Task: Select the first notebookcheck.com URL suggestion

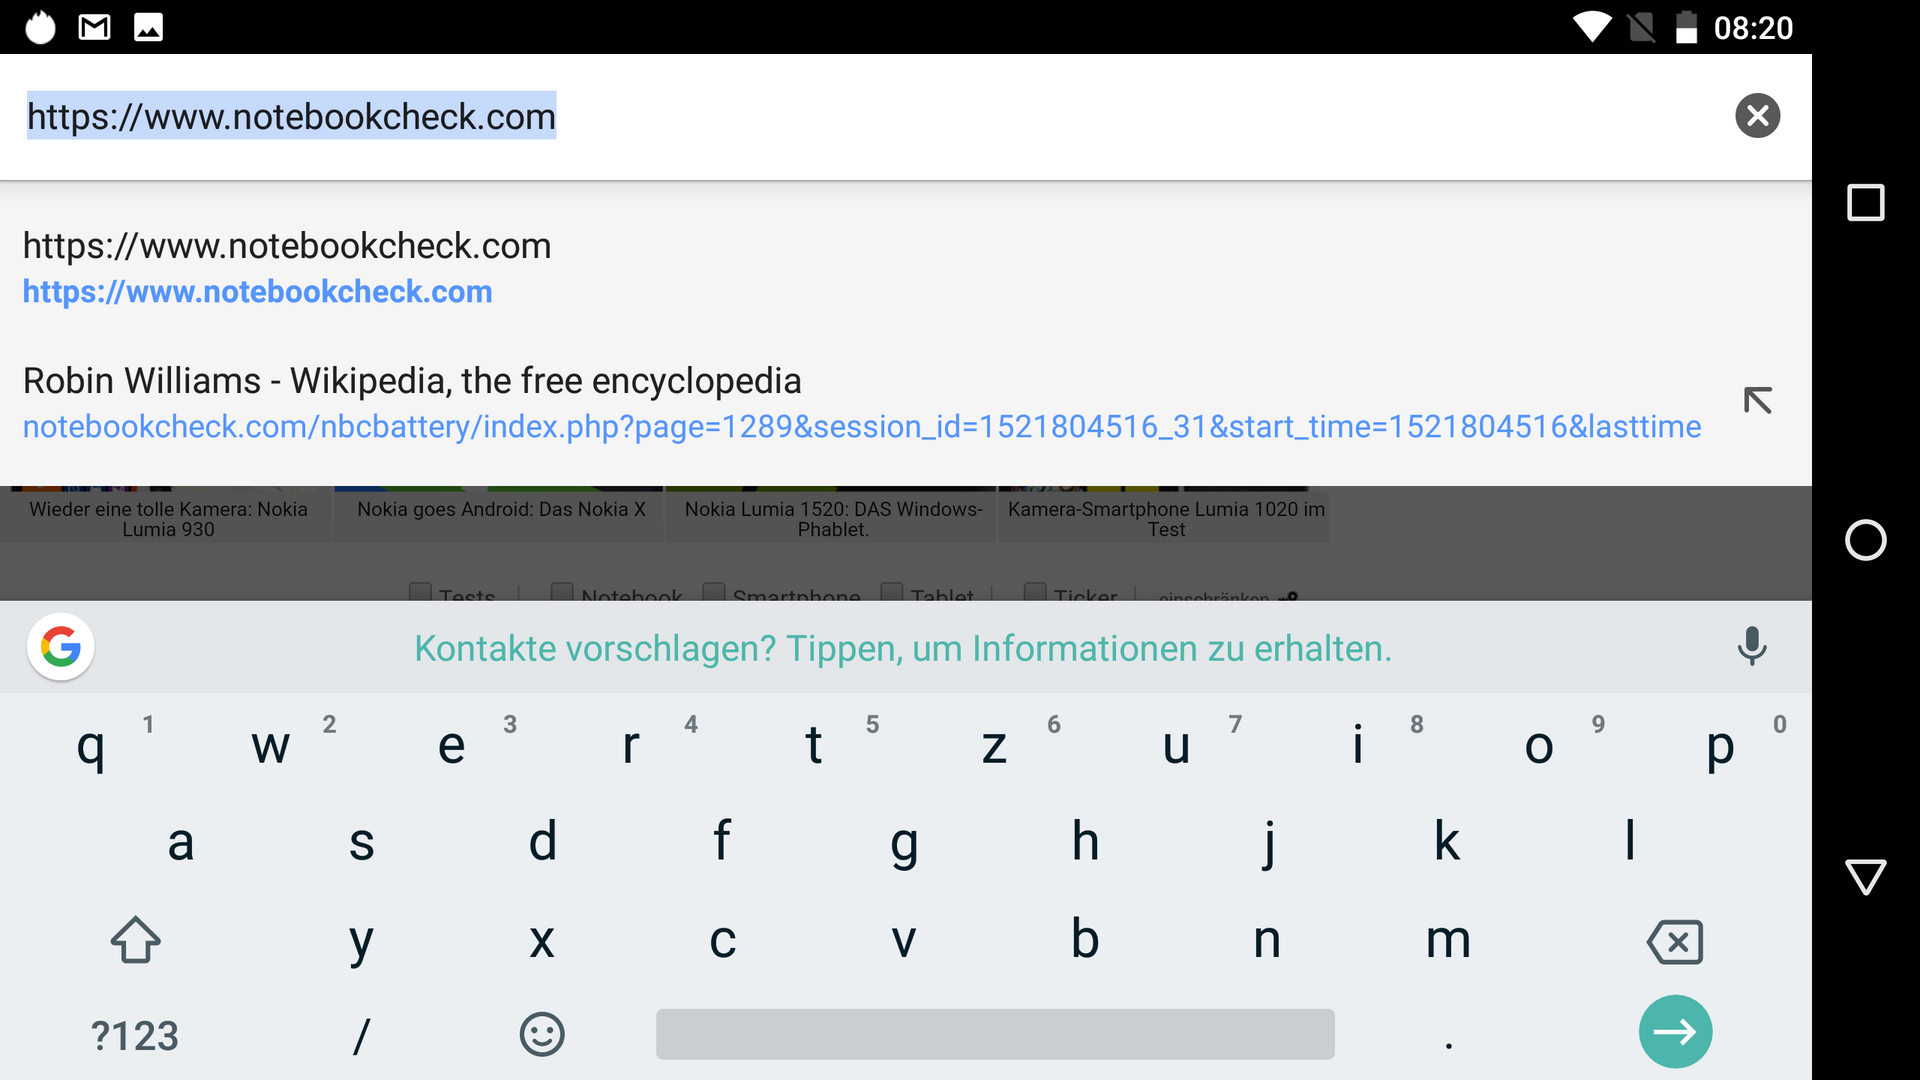Action: click(x=287, y=268)
